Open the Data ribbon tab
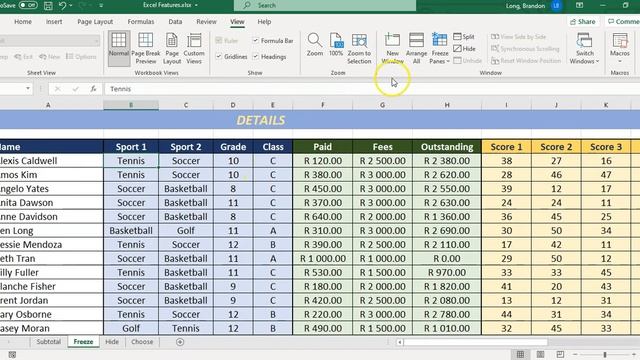 175,22
